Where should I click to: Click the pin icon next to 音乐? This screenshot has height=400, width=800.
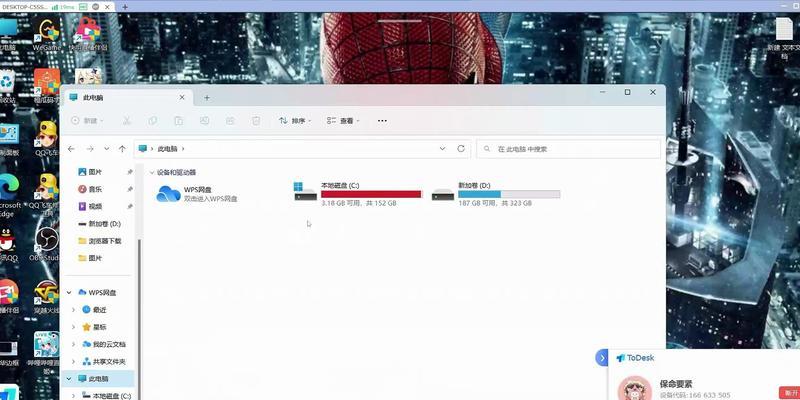pos(130,189)
